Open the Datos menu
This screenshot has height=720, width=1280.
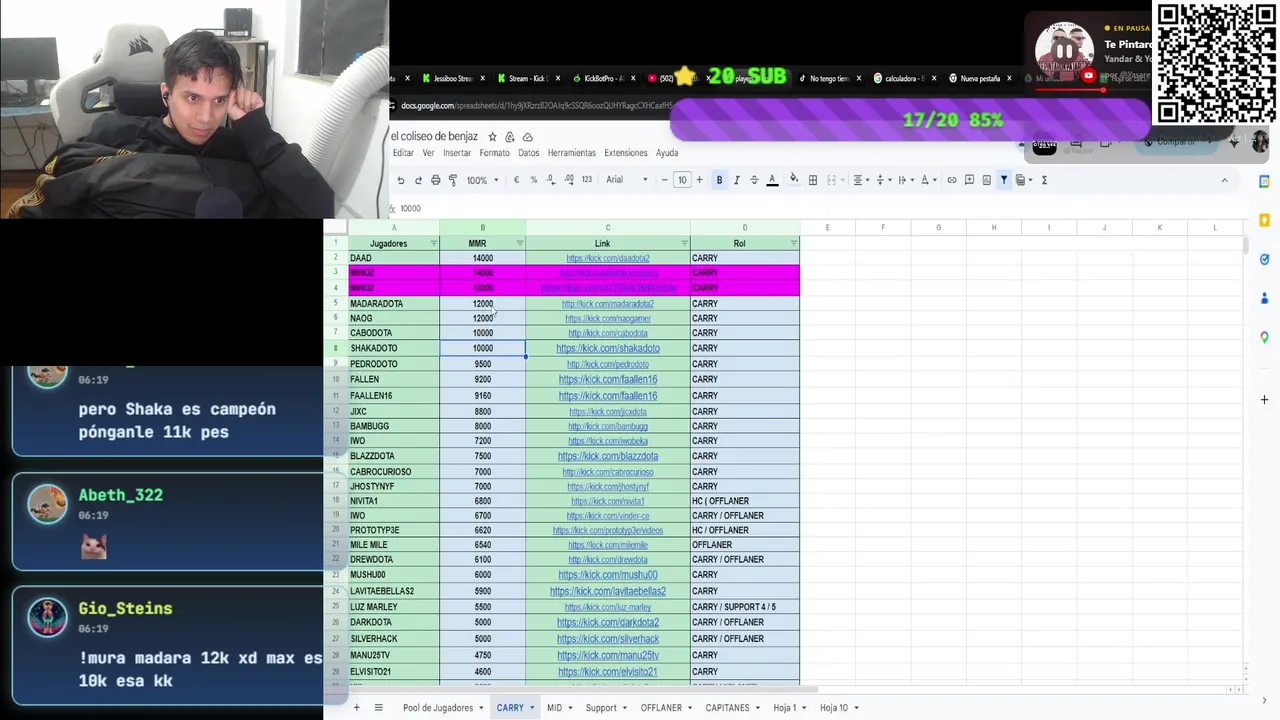click(529, 153)
